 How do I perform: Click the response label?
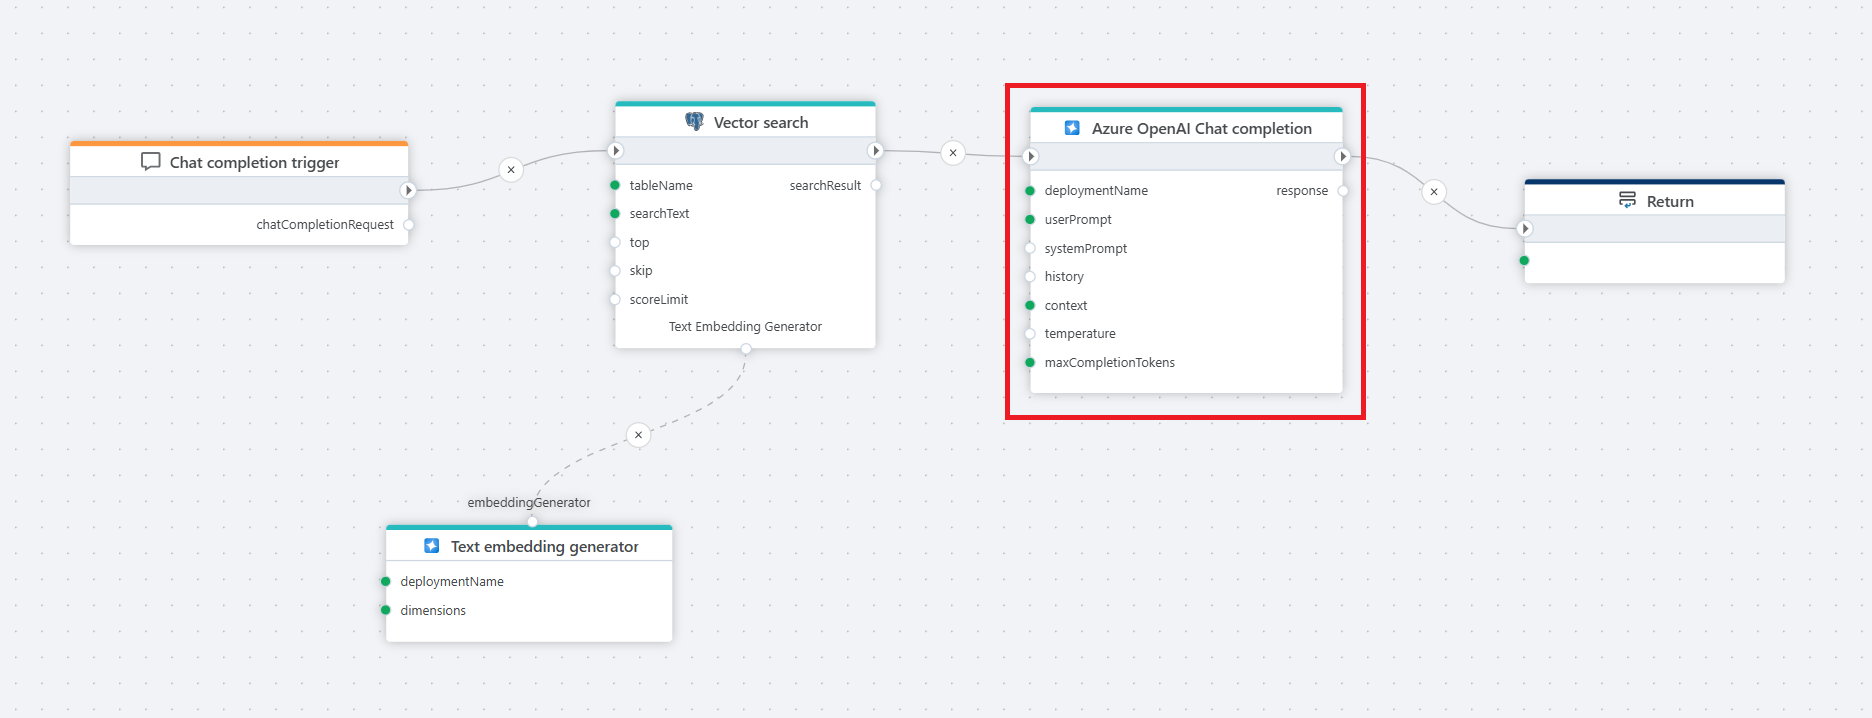tap(1302, 191)
